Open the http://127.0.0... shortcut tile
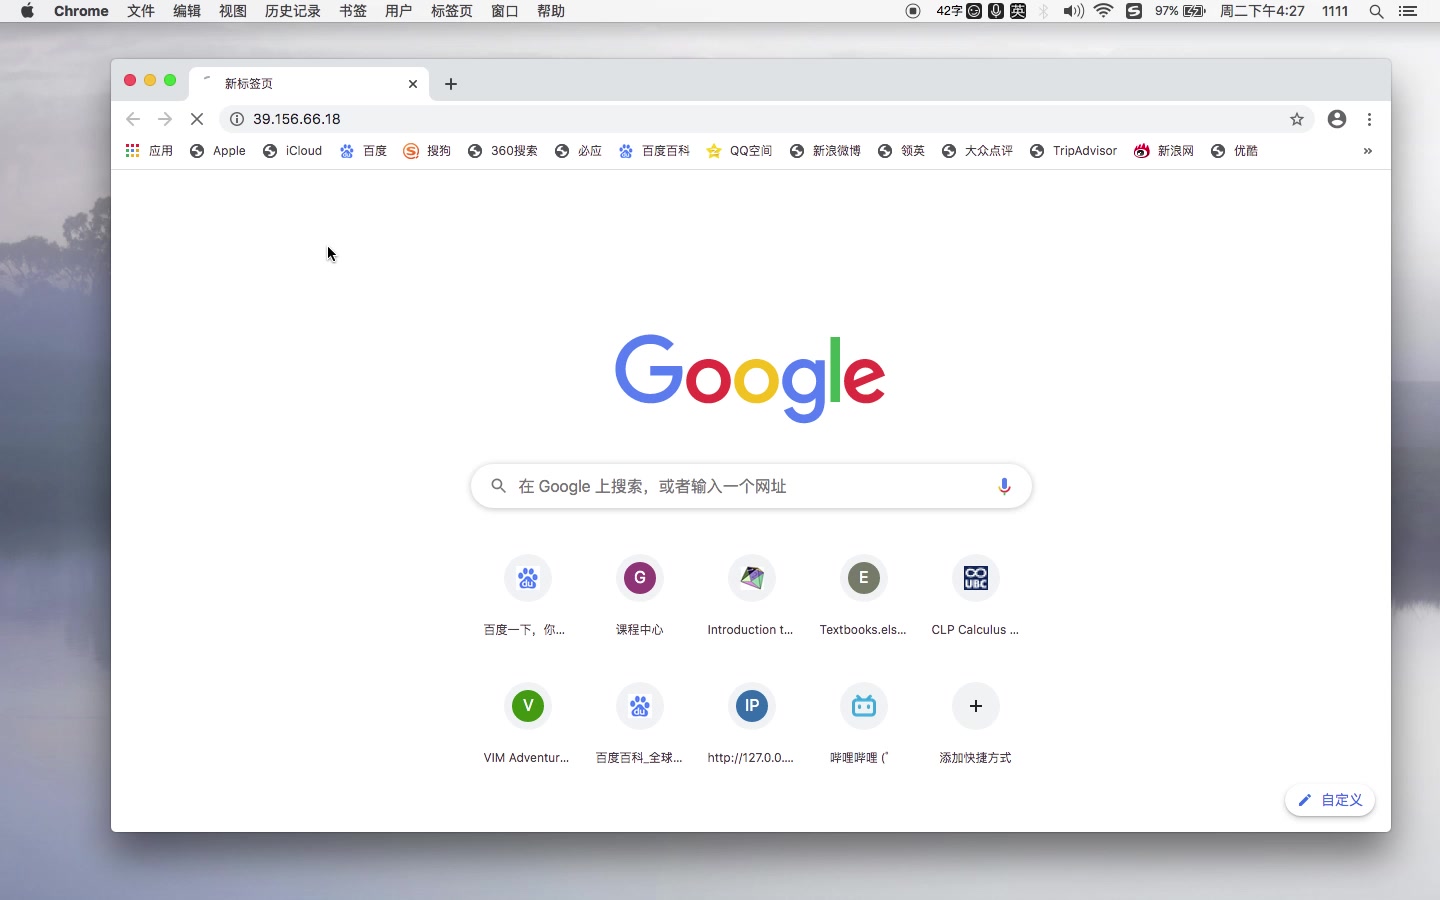The image size is (1440, 900). 751,724
